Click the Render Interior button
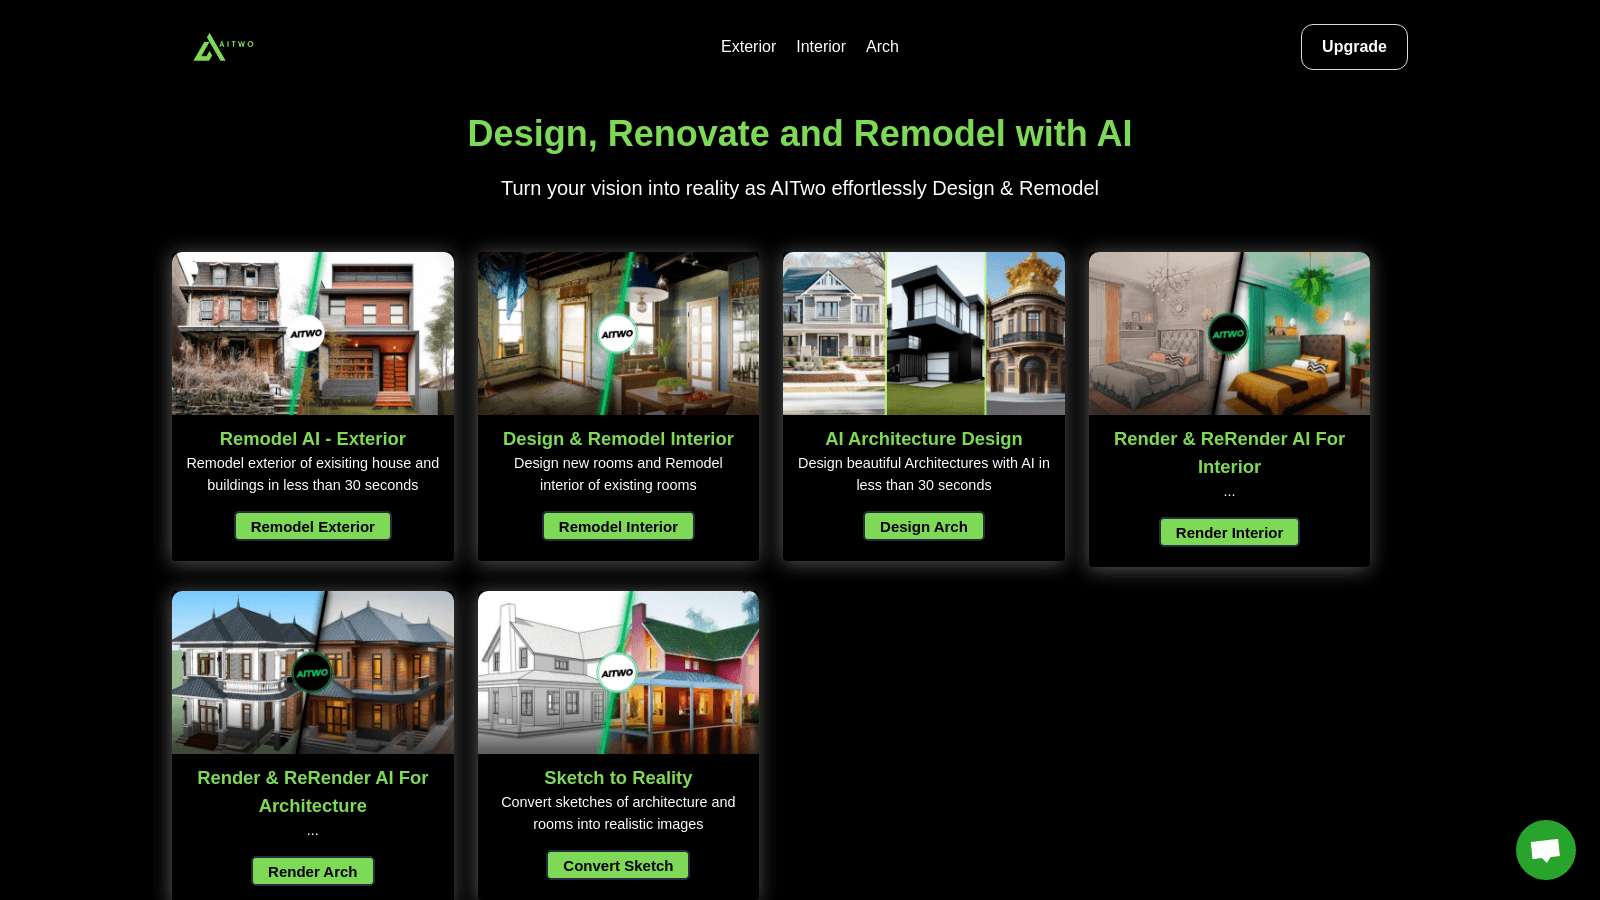Viewport: 1600px width, 900px height. click(1229, 532)
